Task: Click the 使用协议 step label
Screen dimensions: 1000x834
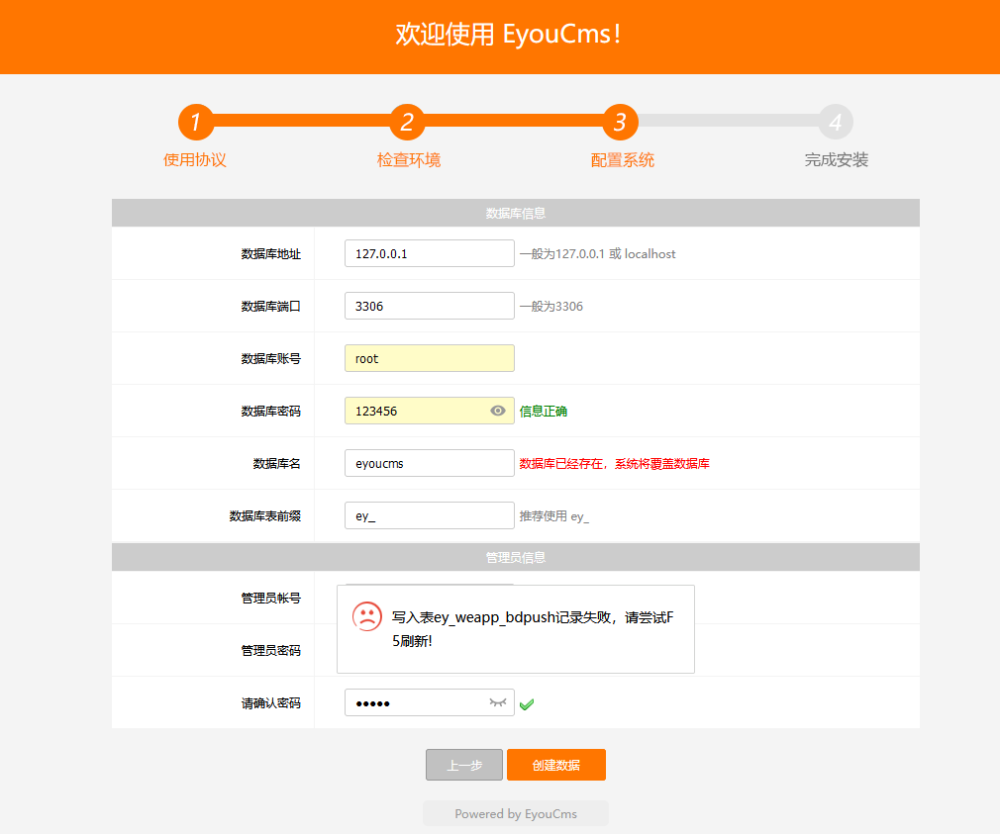Action: (195, 159)
